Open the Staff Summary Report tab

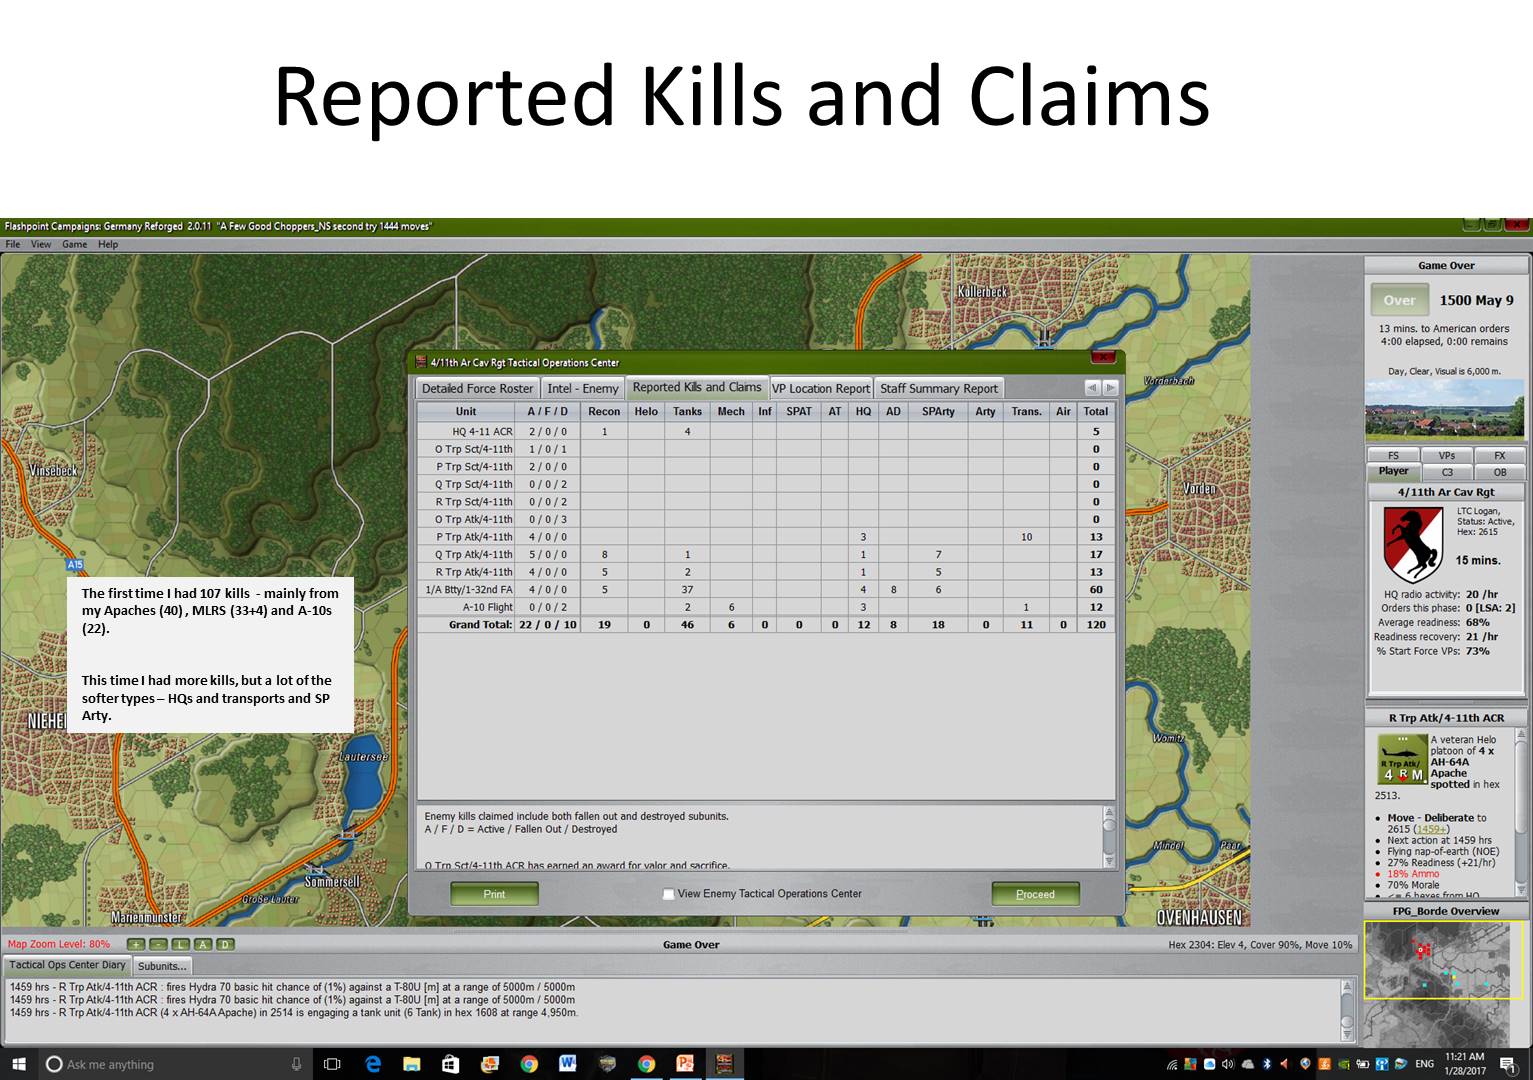939,388
